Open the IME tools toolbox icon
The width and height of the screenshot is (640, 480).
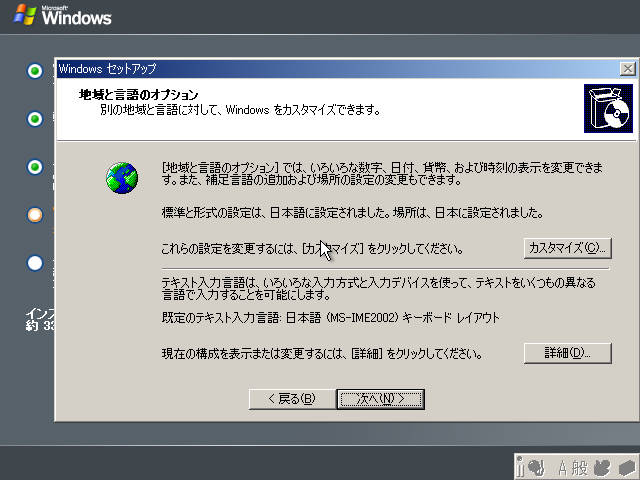pyautogui.click(x=627, y=468)
